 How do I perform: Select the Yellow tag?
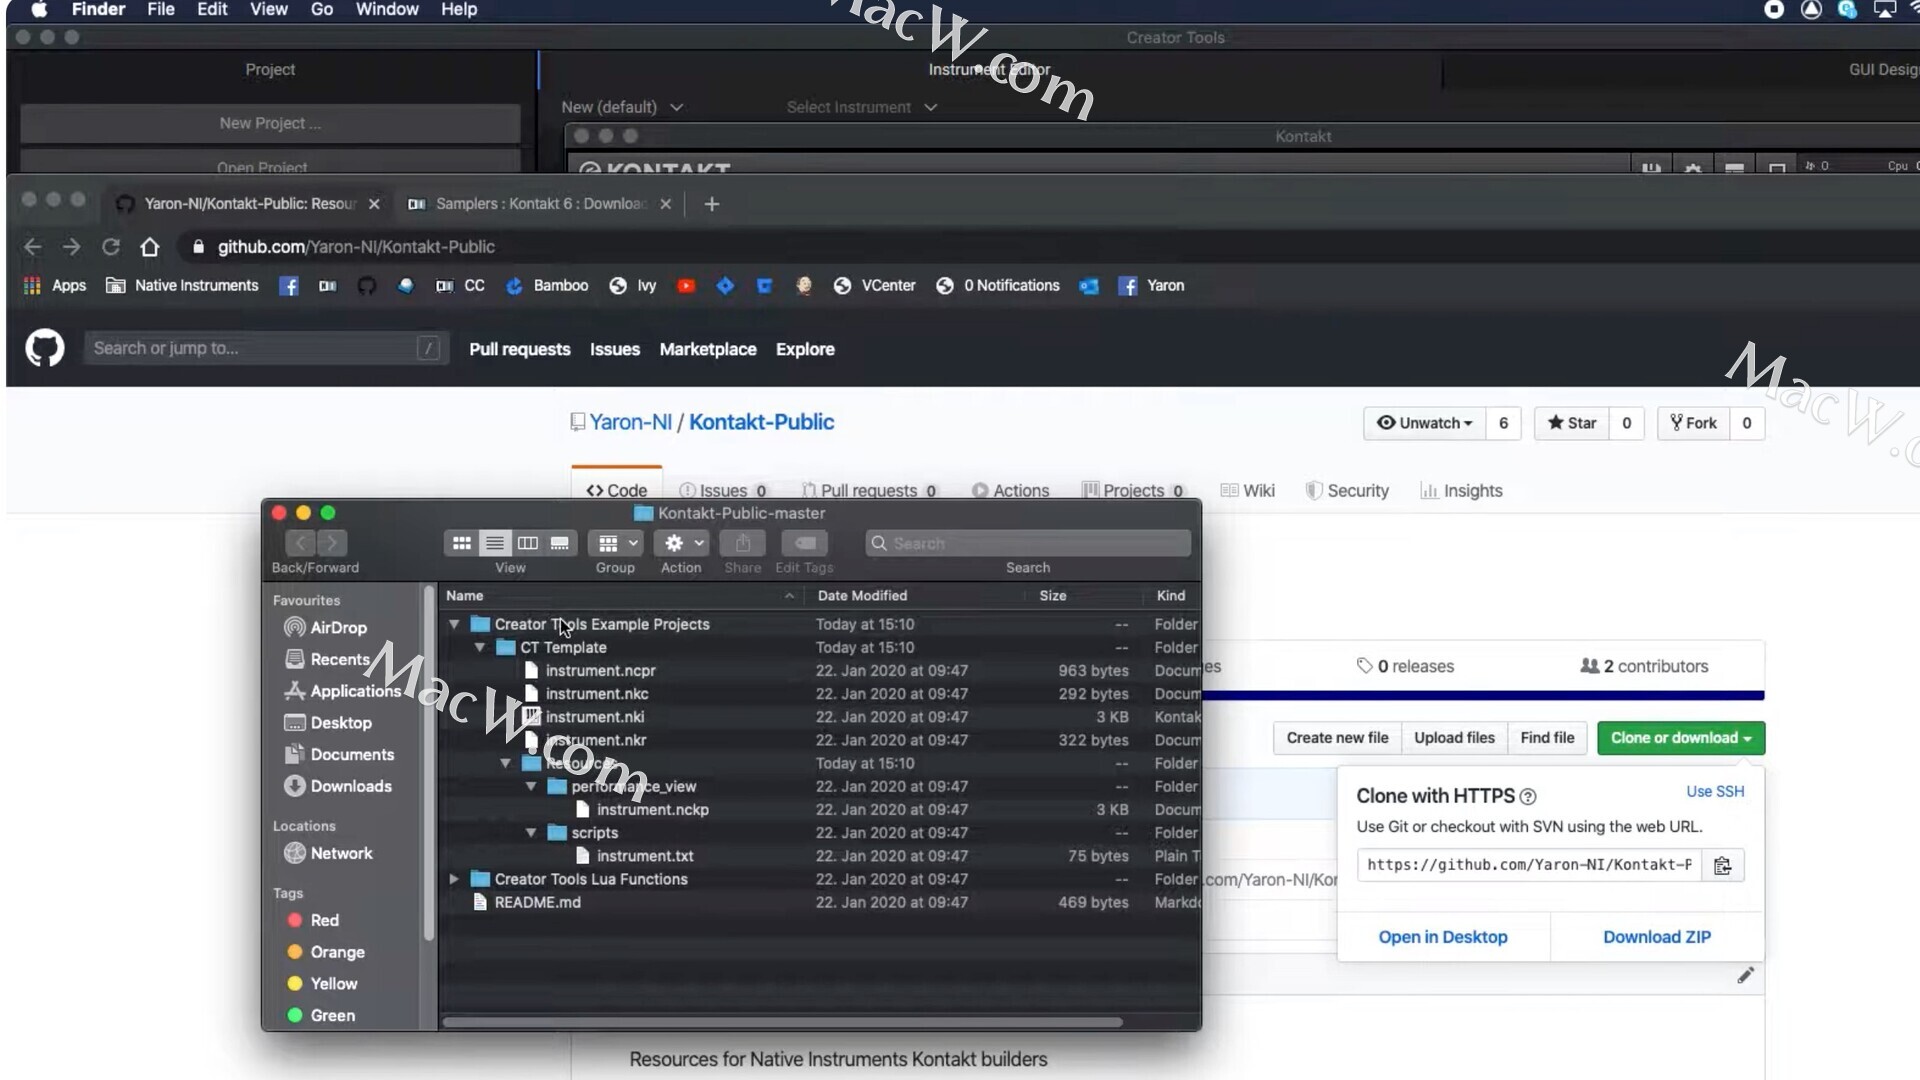322,984
